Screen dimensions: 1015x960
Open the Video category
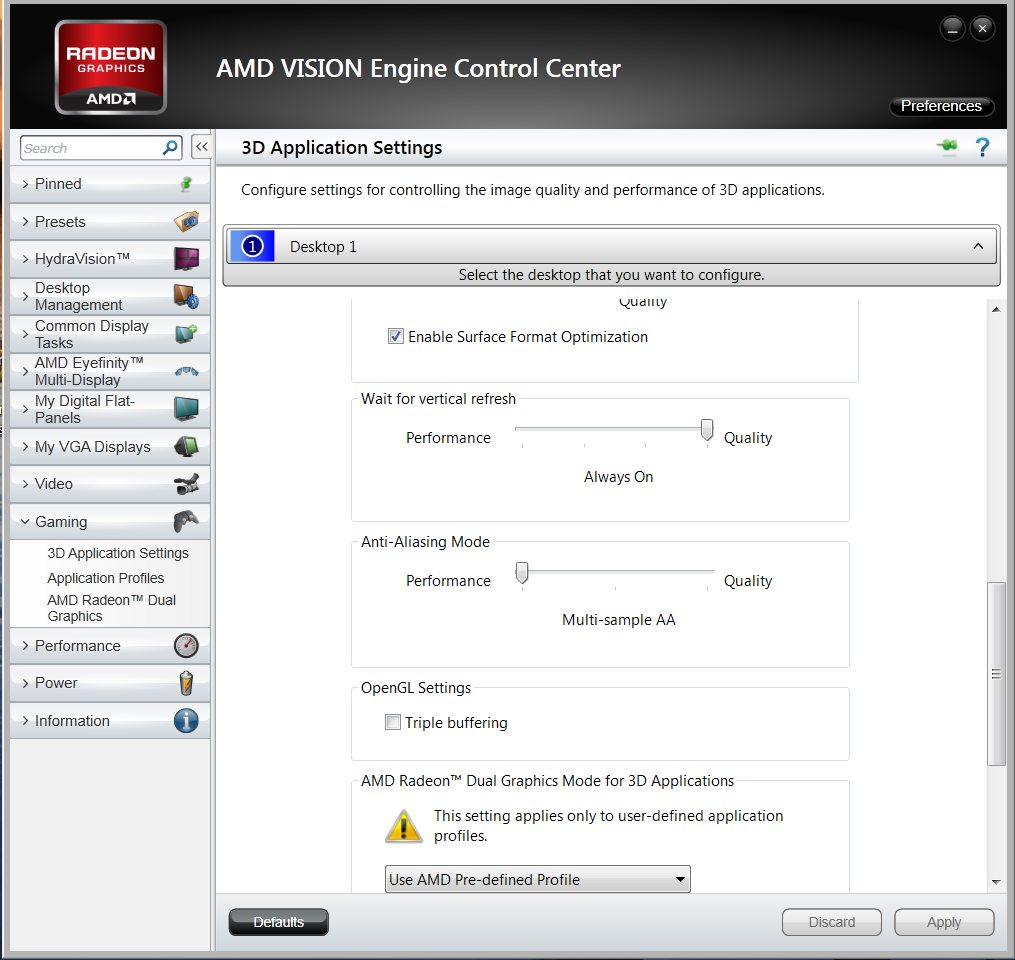(x=110, y=484)
